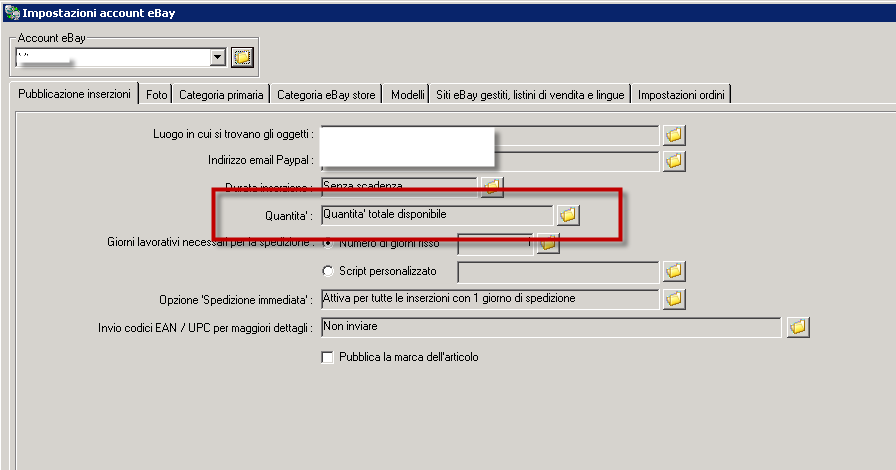Viewport: 896px width, 470px height.
Task: Open the folder button beside Account eBay dropdown
Action: pos(242,57)
